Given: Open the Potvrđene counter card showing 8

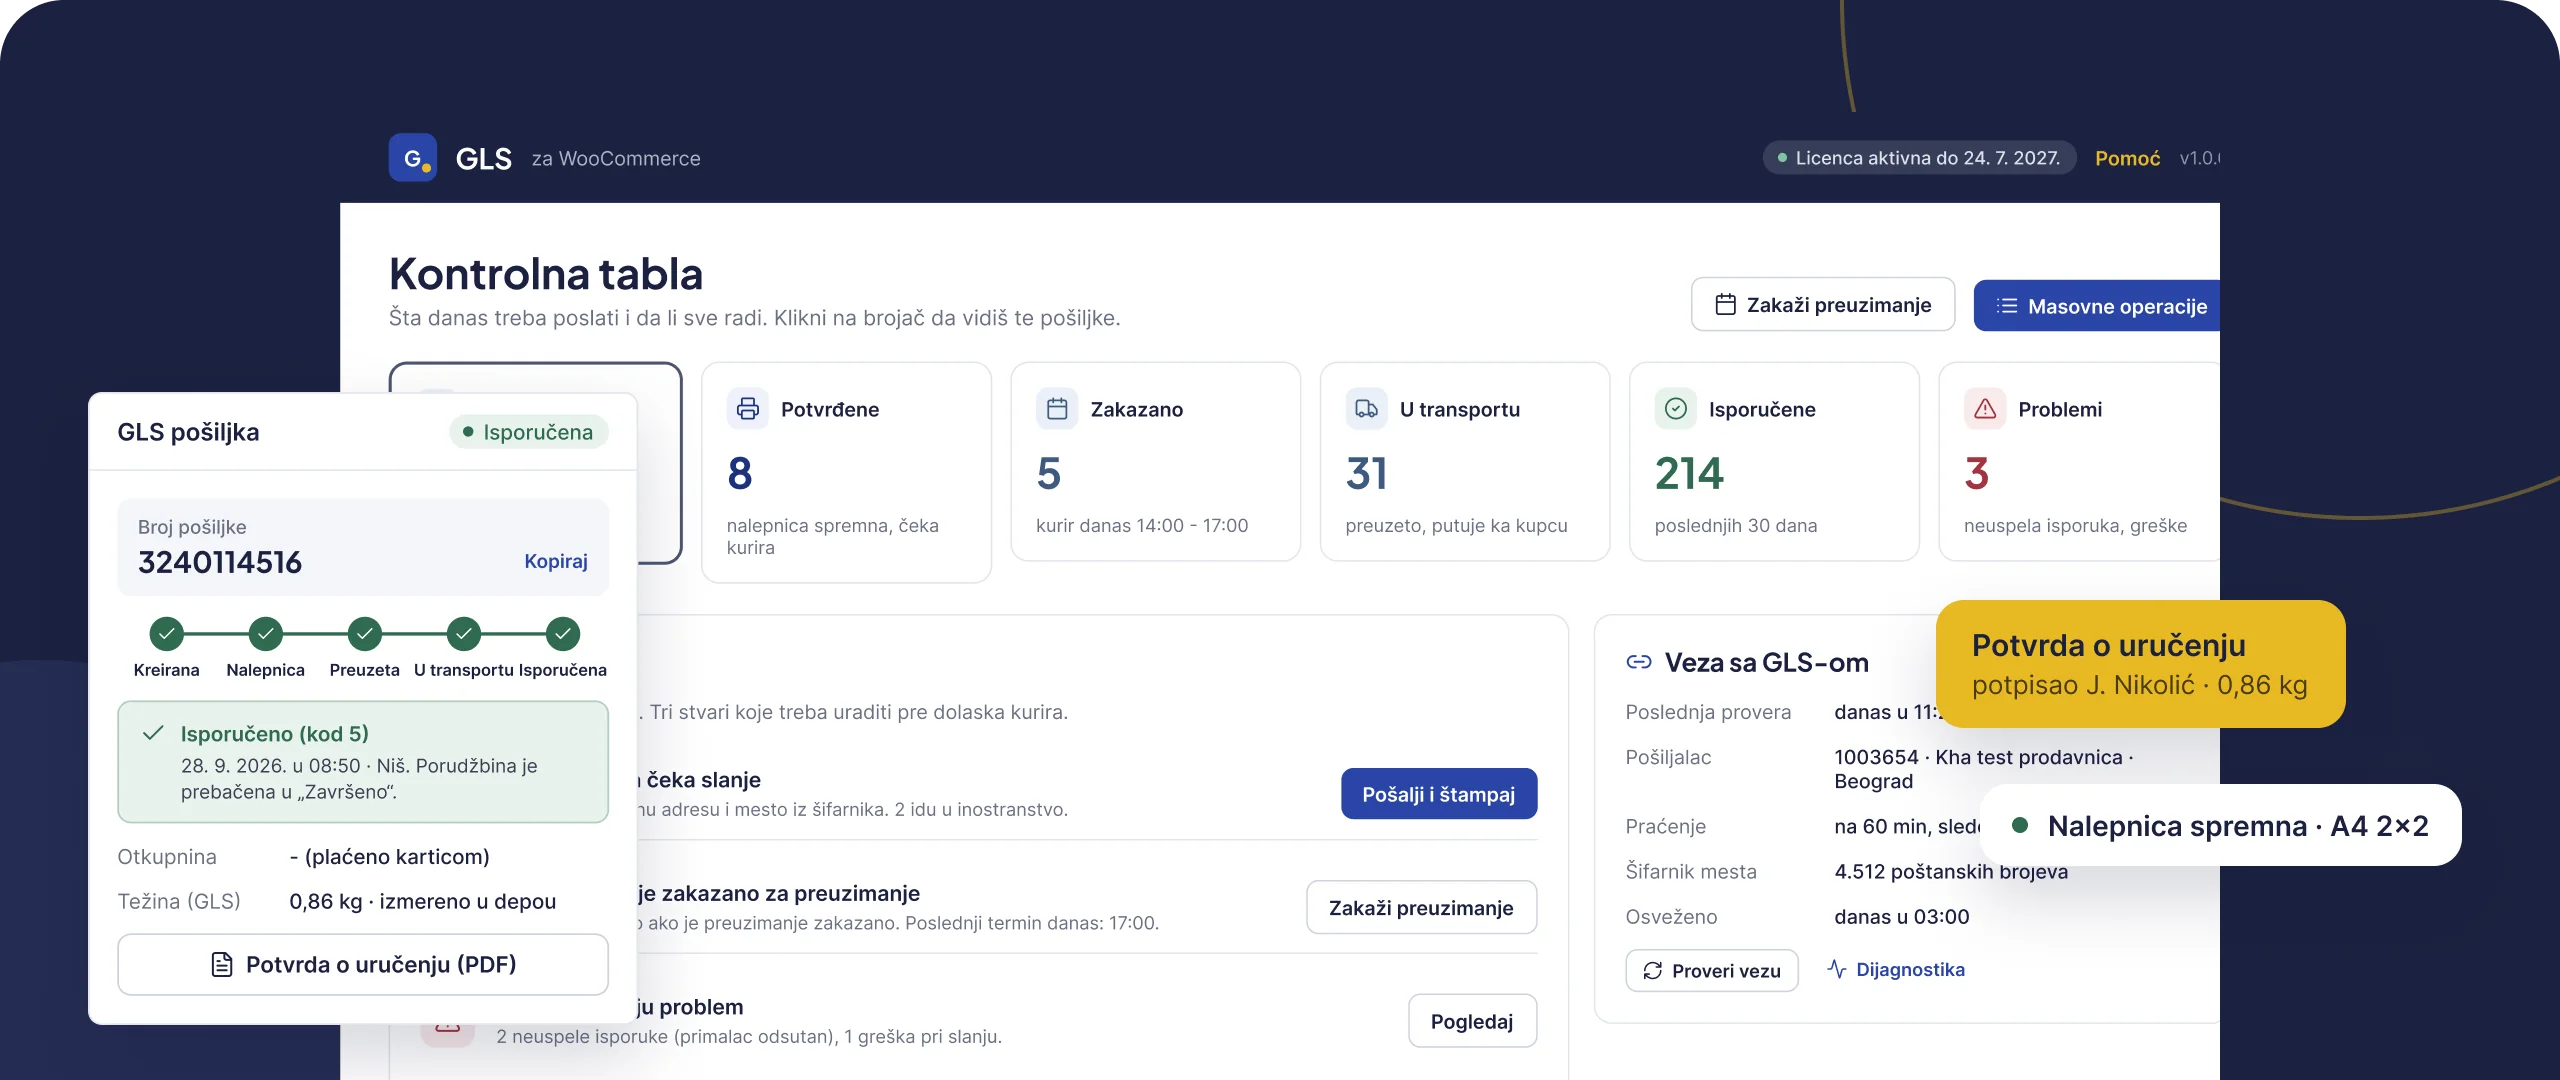Looking at the screenshot, I should coord(847,472).
